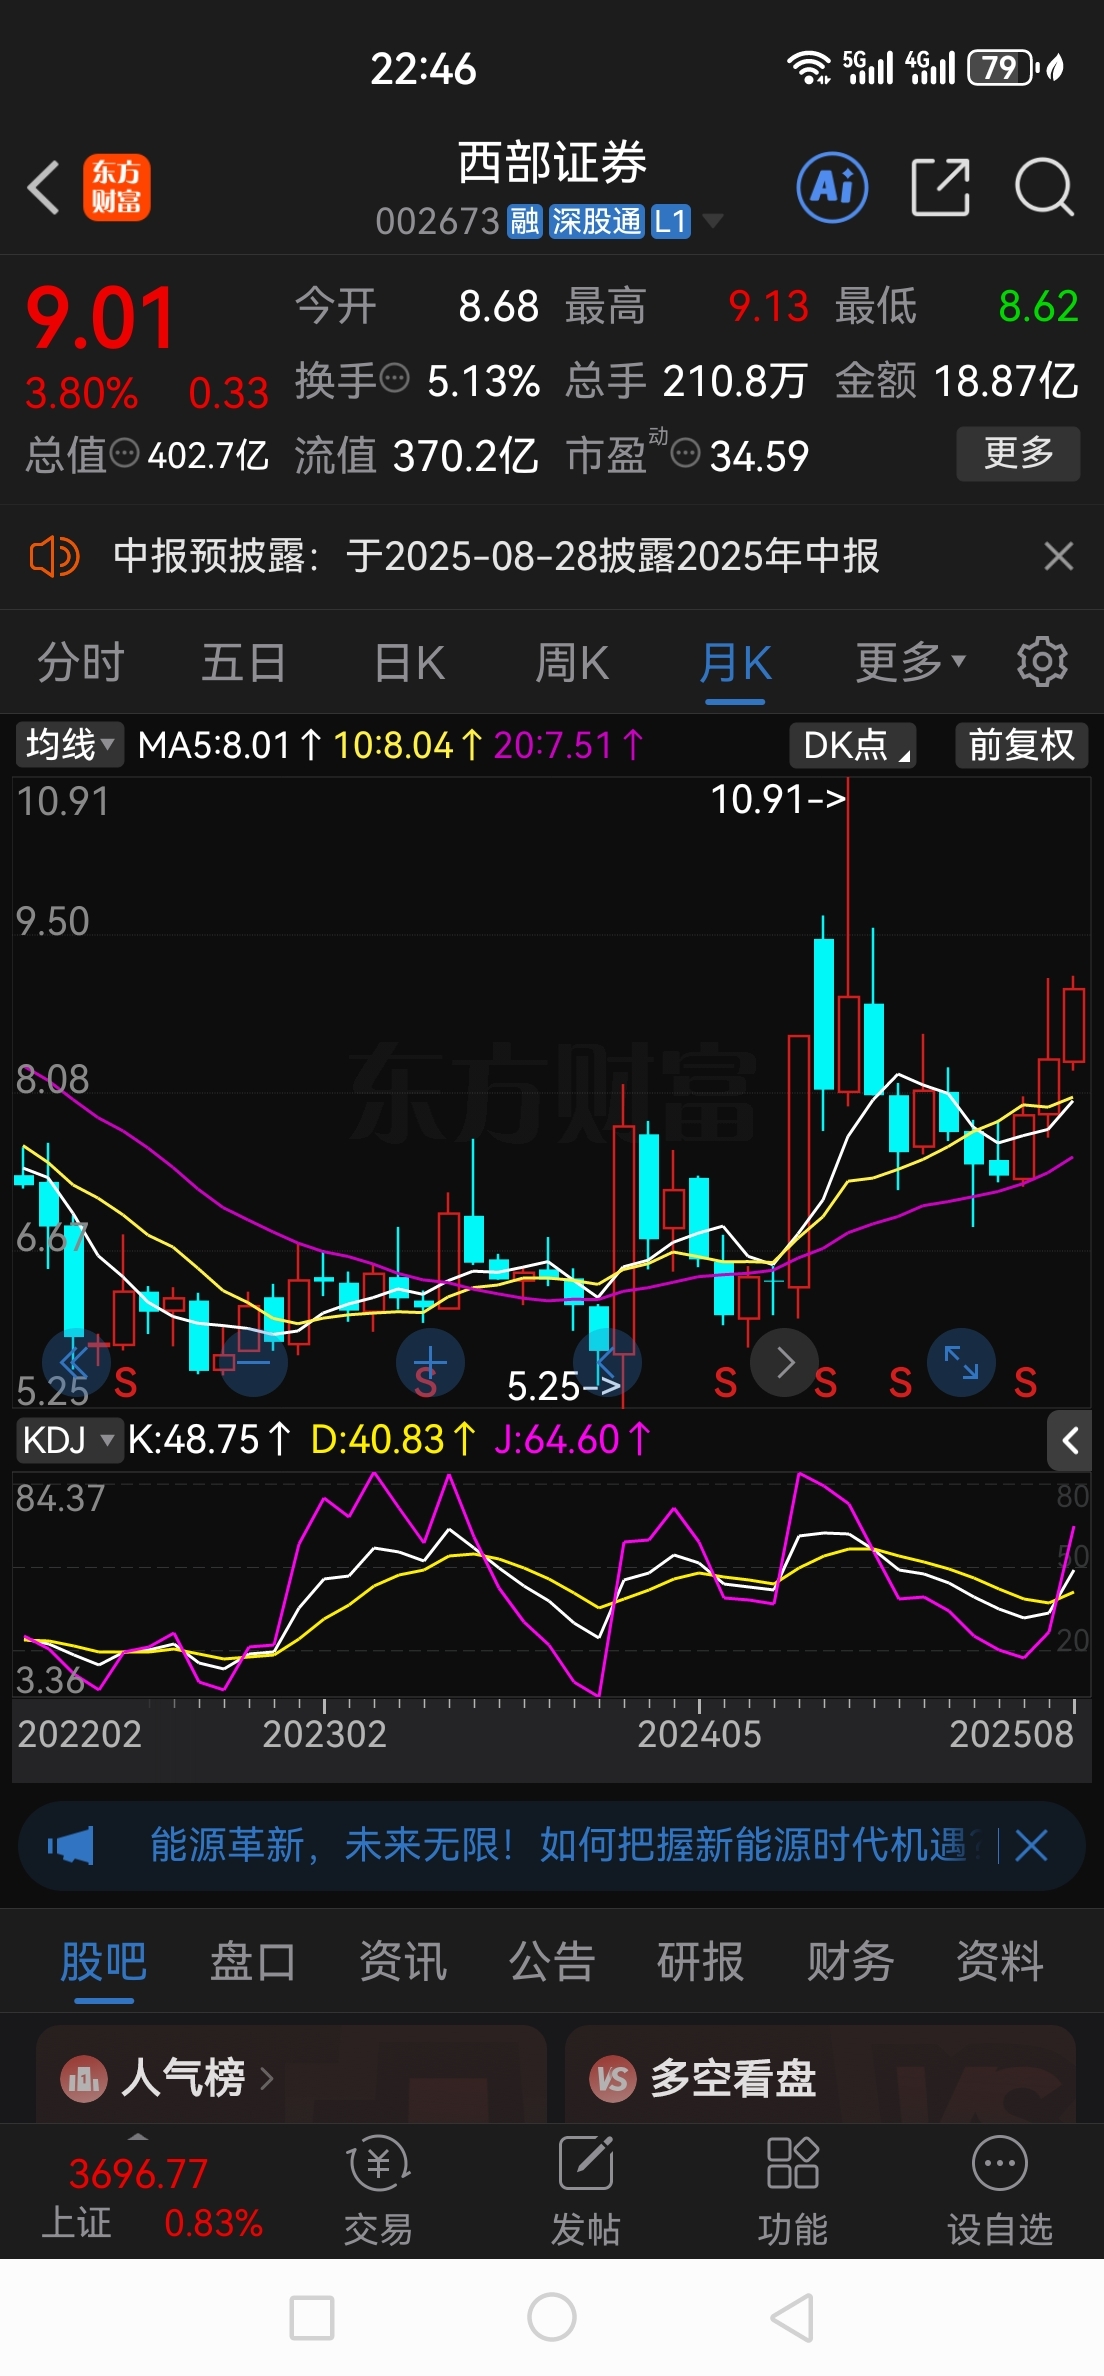Switch to the 资料 tab

tap(1000, 1961)
